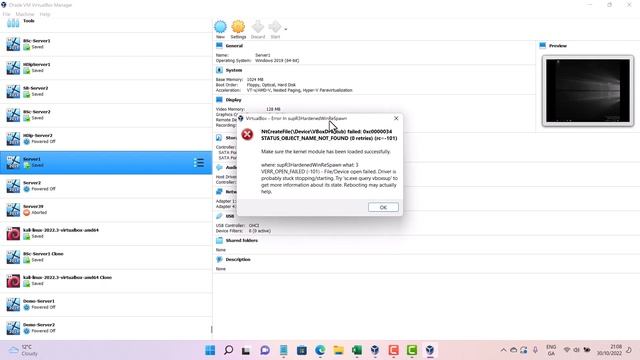The image size is (640, 360).
Task: Click the Preview panel header icon
Action: [x=542, y=46]
